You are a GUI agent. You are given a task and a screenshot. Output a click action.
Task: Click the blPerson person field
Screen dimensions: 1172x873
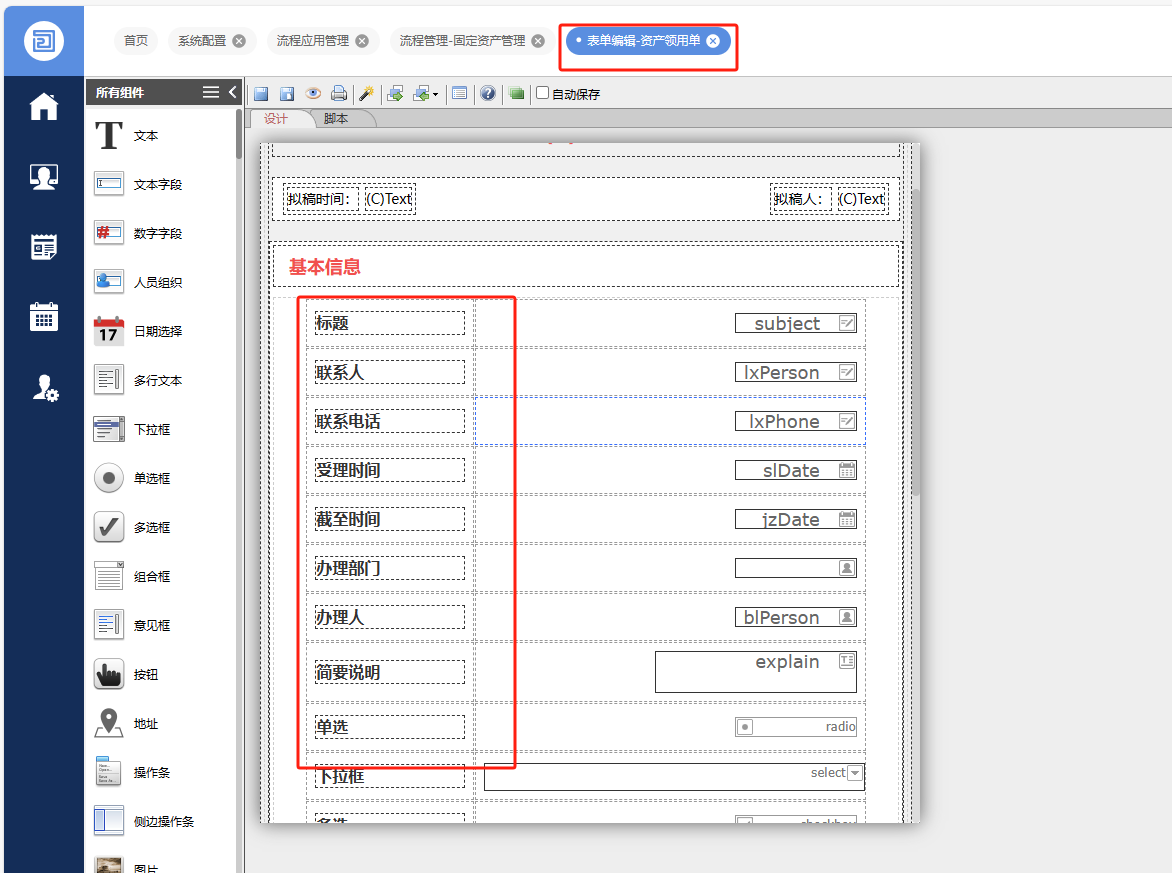795,617
